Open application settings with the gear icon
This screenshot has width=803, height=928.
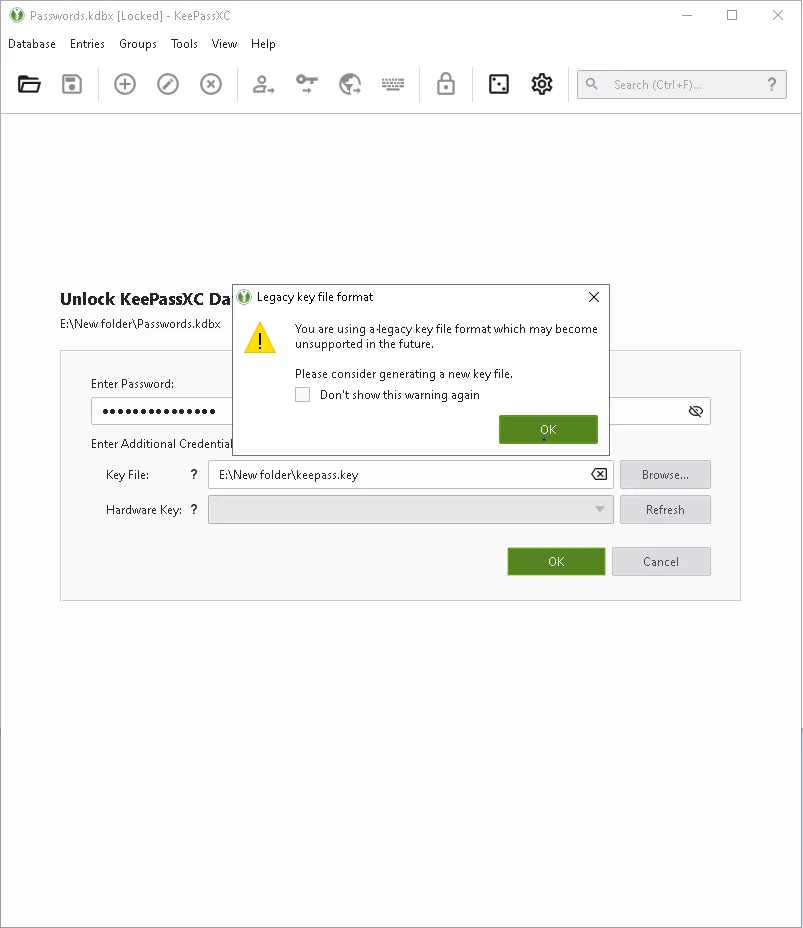click(541, 84)
